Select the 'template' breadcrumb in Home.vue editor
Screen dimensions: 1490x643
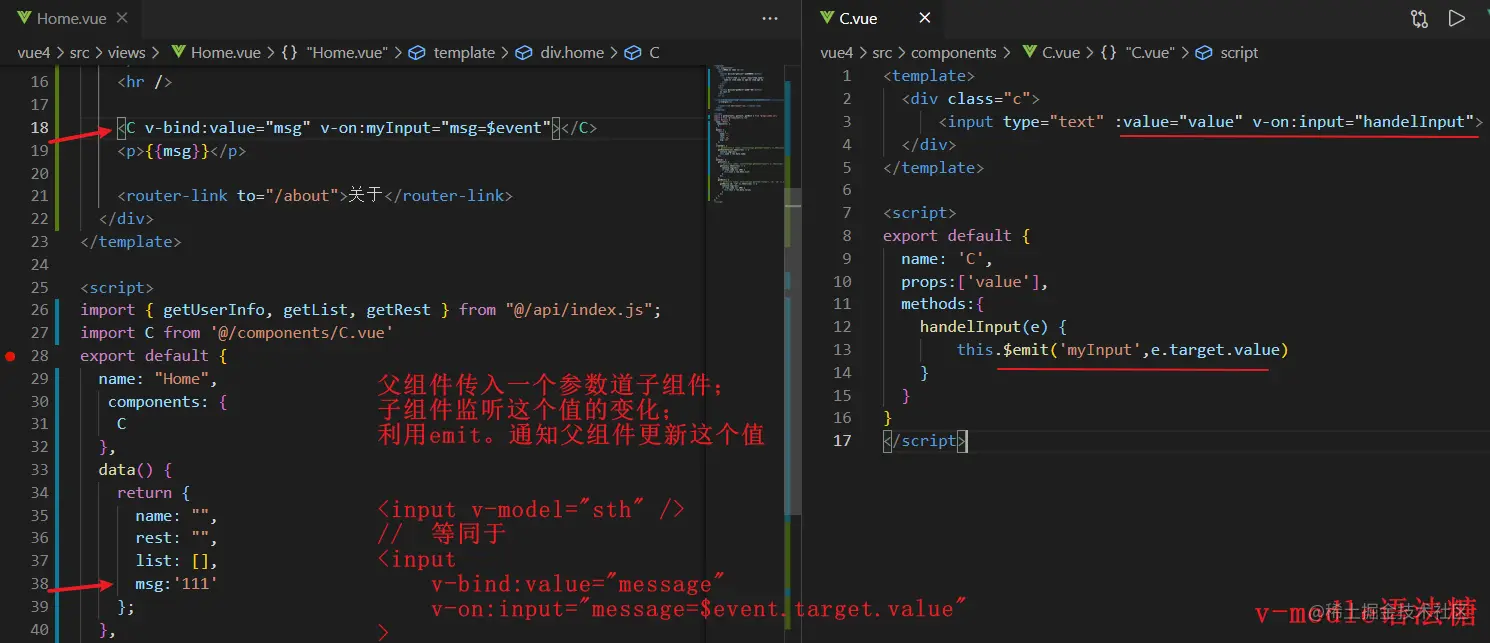click(464, 53)
